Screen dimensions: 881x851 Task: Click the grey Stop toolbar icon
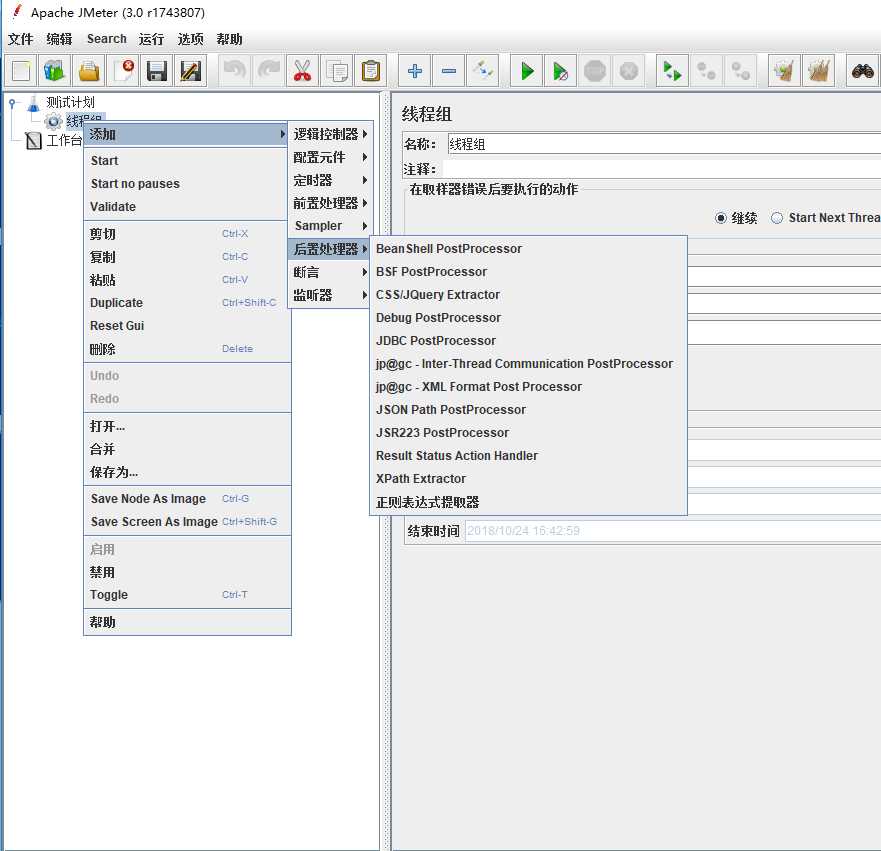point(594,71)
